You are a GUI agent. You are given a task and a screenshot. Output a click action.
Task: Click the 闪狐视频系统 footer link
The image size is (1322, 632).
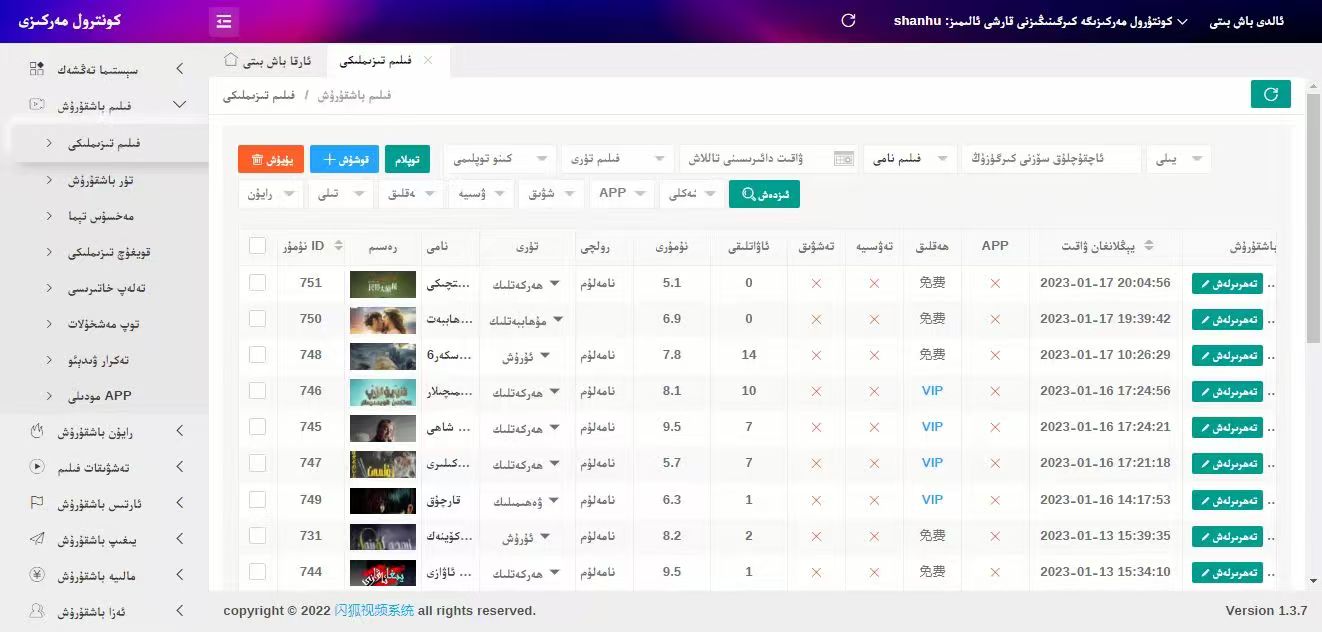coord(374,611)
